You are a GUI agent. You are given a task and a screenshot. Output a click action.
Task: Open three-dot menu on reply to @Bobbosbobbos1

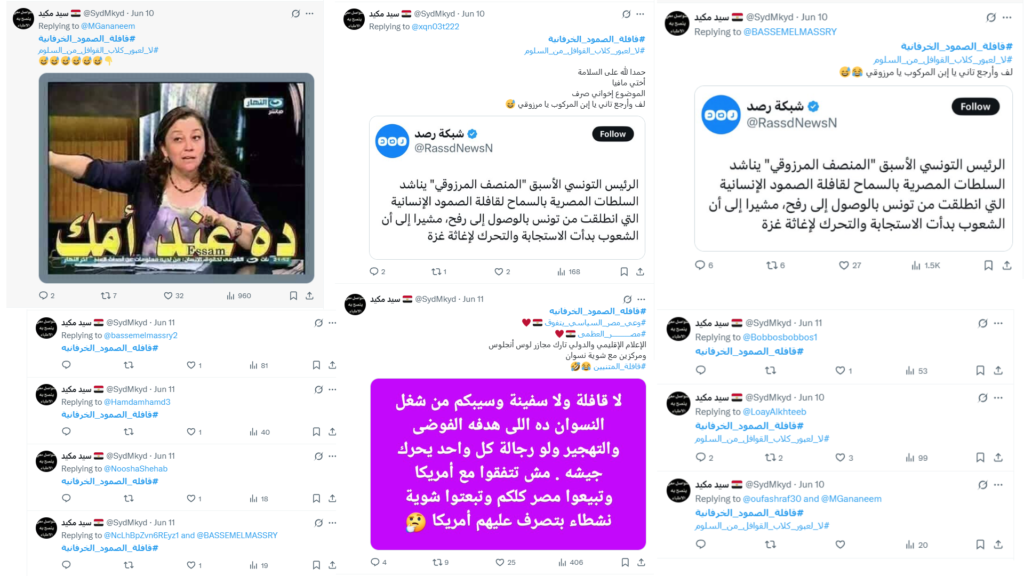pyautogui.click(x=999, y=323)
